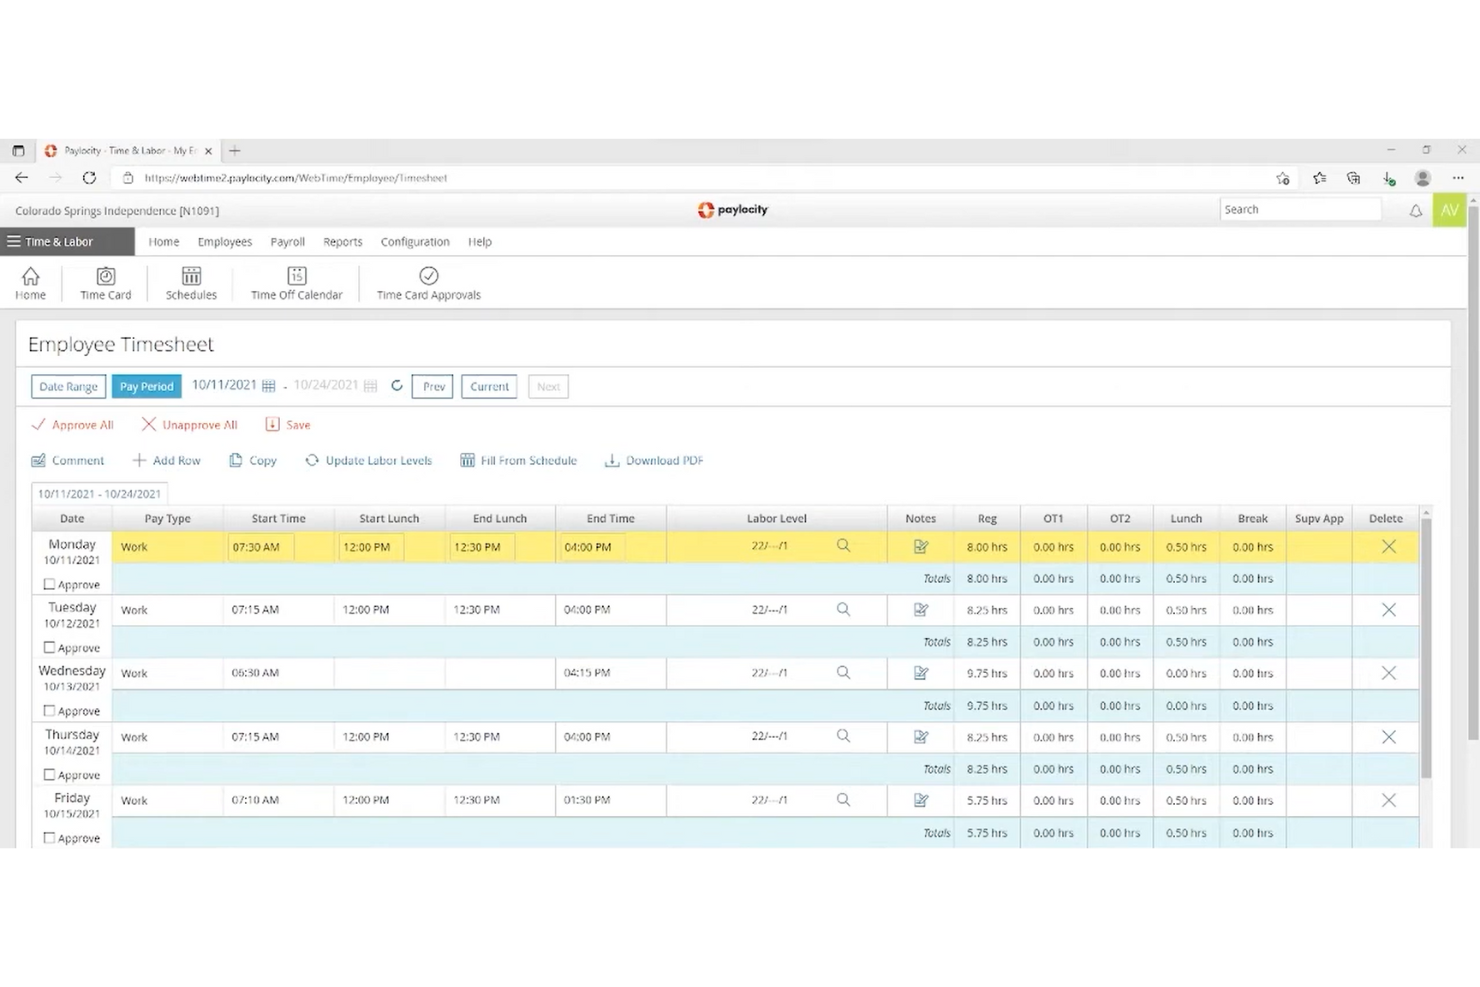Viewport: 1480px width, 987px height.
Task: Click the notification bell icon
Action: 1415,210
